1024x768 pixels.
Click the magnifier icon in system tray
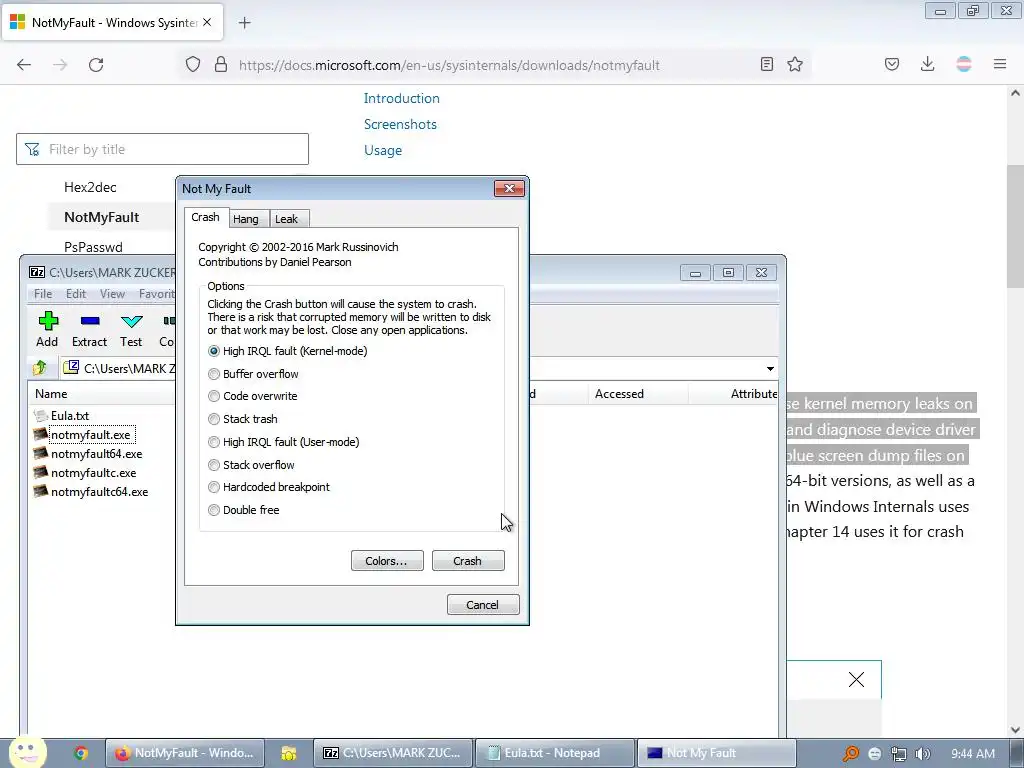pyautogui.click(x=851, y=754)
